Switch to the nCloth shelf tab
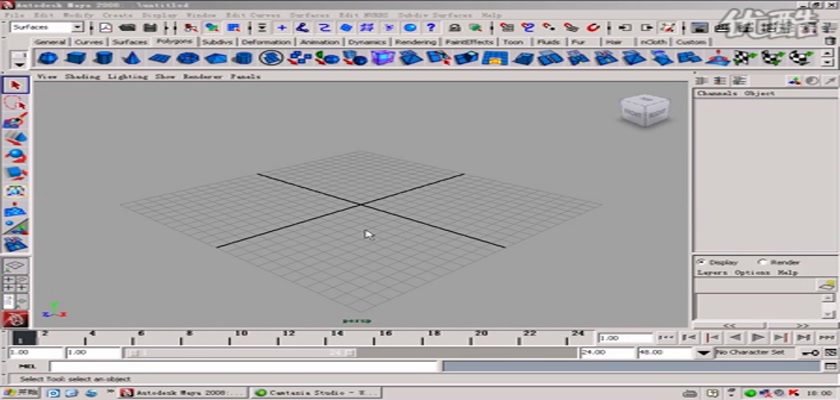The image size is (840, 400). 654,42
